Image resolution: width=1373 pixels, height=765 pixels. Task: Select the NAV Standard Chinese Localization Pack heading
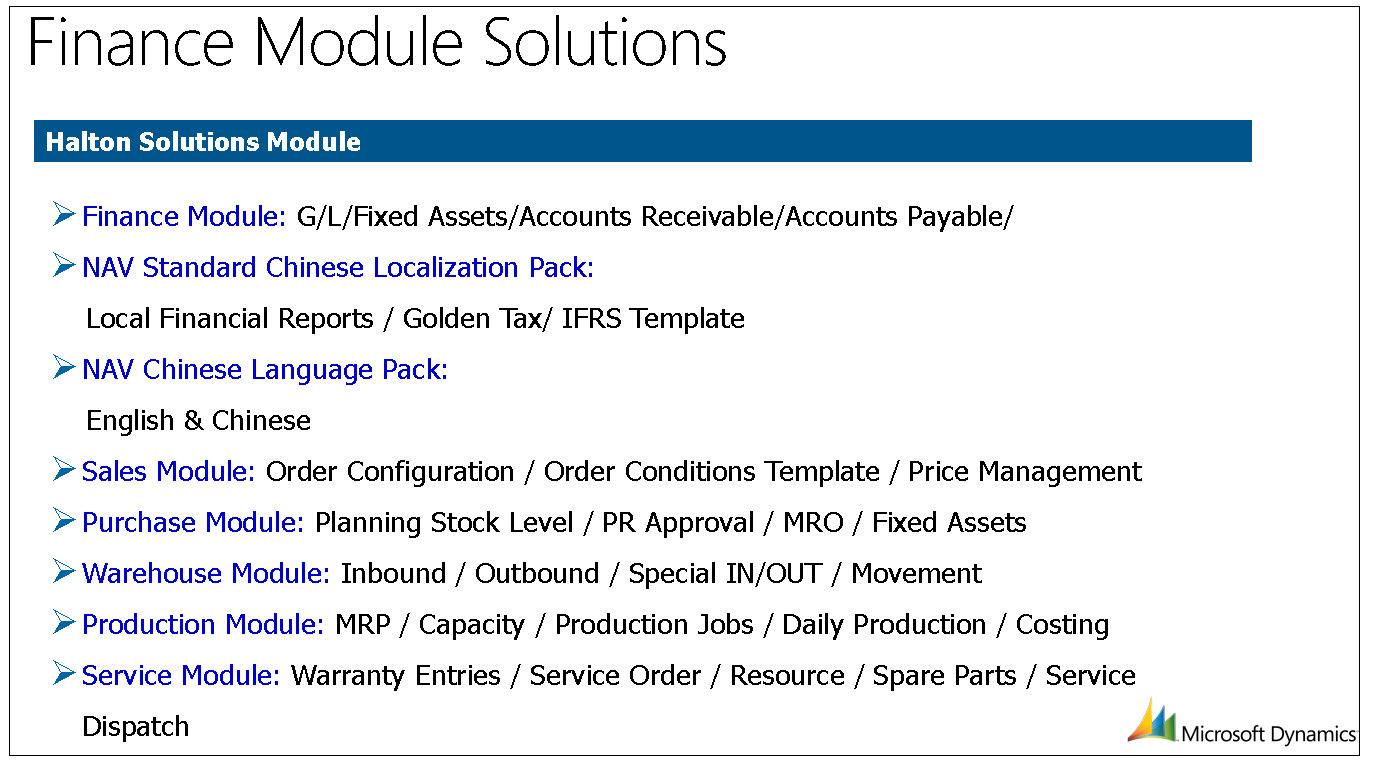tap(338, 268)
